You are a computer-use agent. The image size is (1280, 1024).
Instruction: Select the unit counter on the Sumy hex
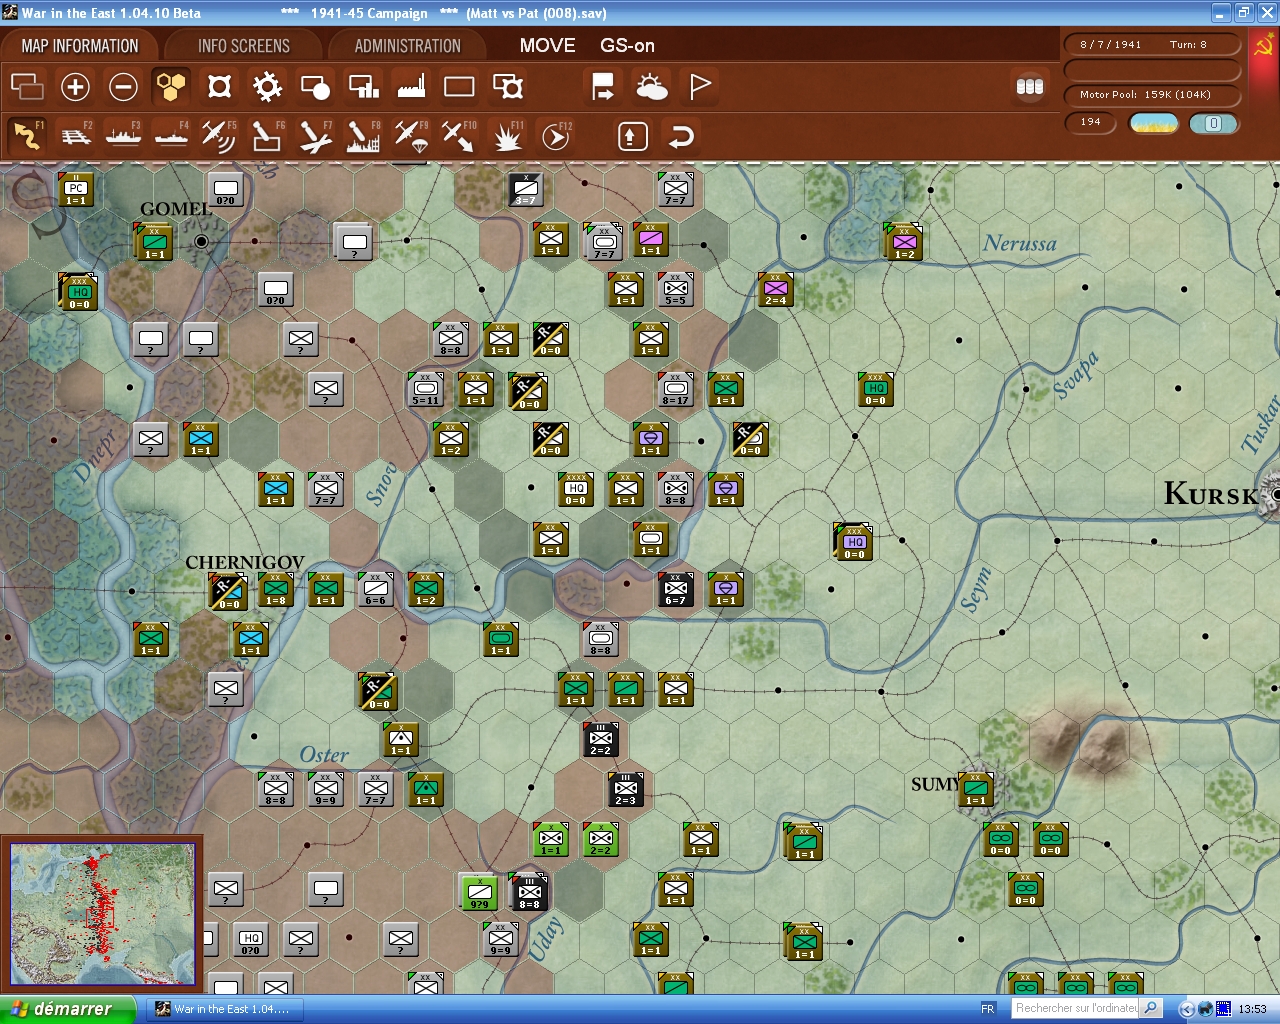click(976, 789)
